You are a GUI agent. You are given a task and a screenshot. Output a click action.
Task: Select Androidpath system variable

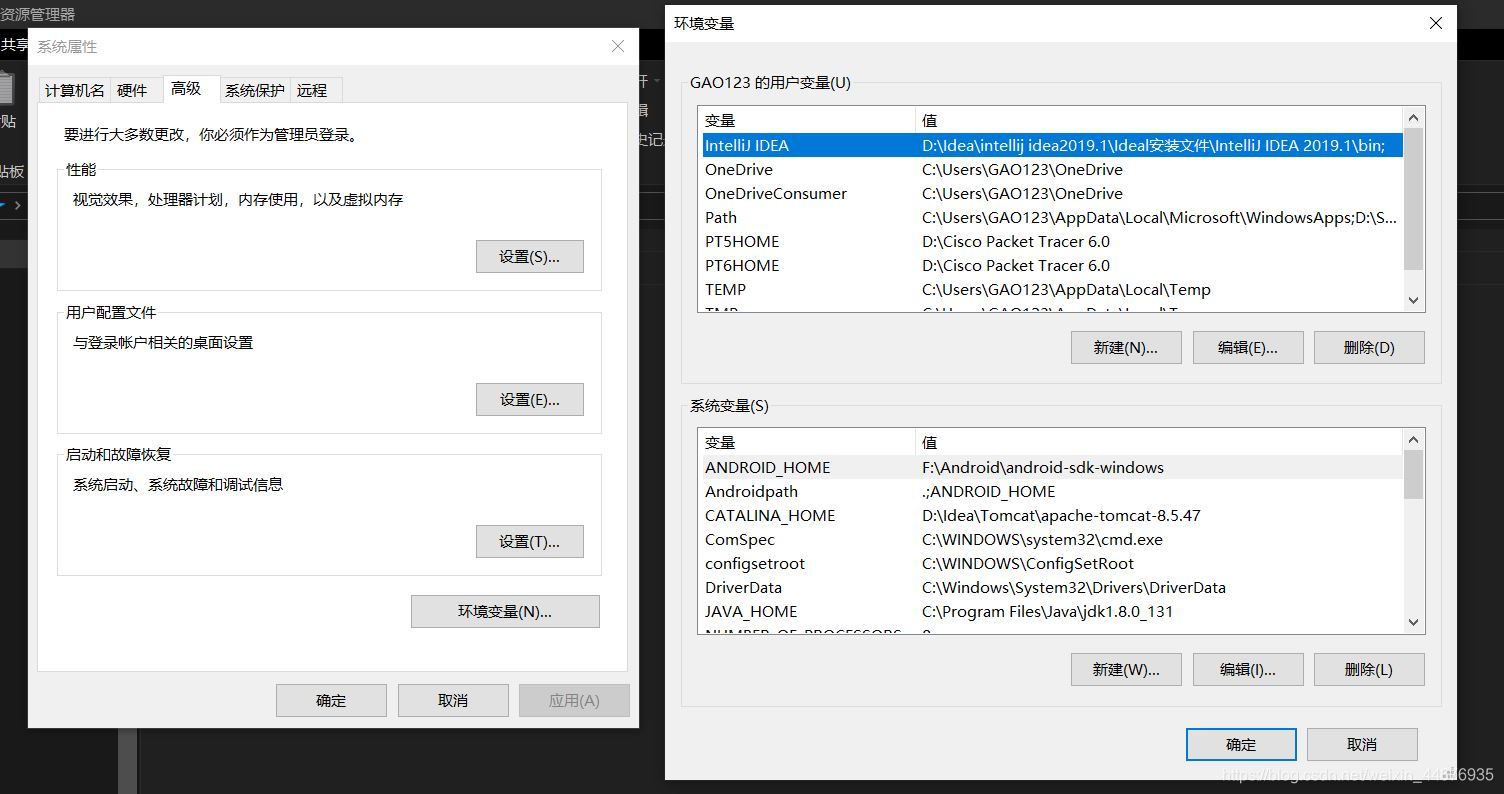(1050, 491)
